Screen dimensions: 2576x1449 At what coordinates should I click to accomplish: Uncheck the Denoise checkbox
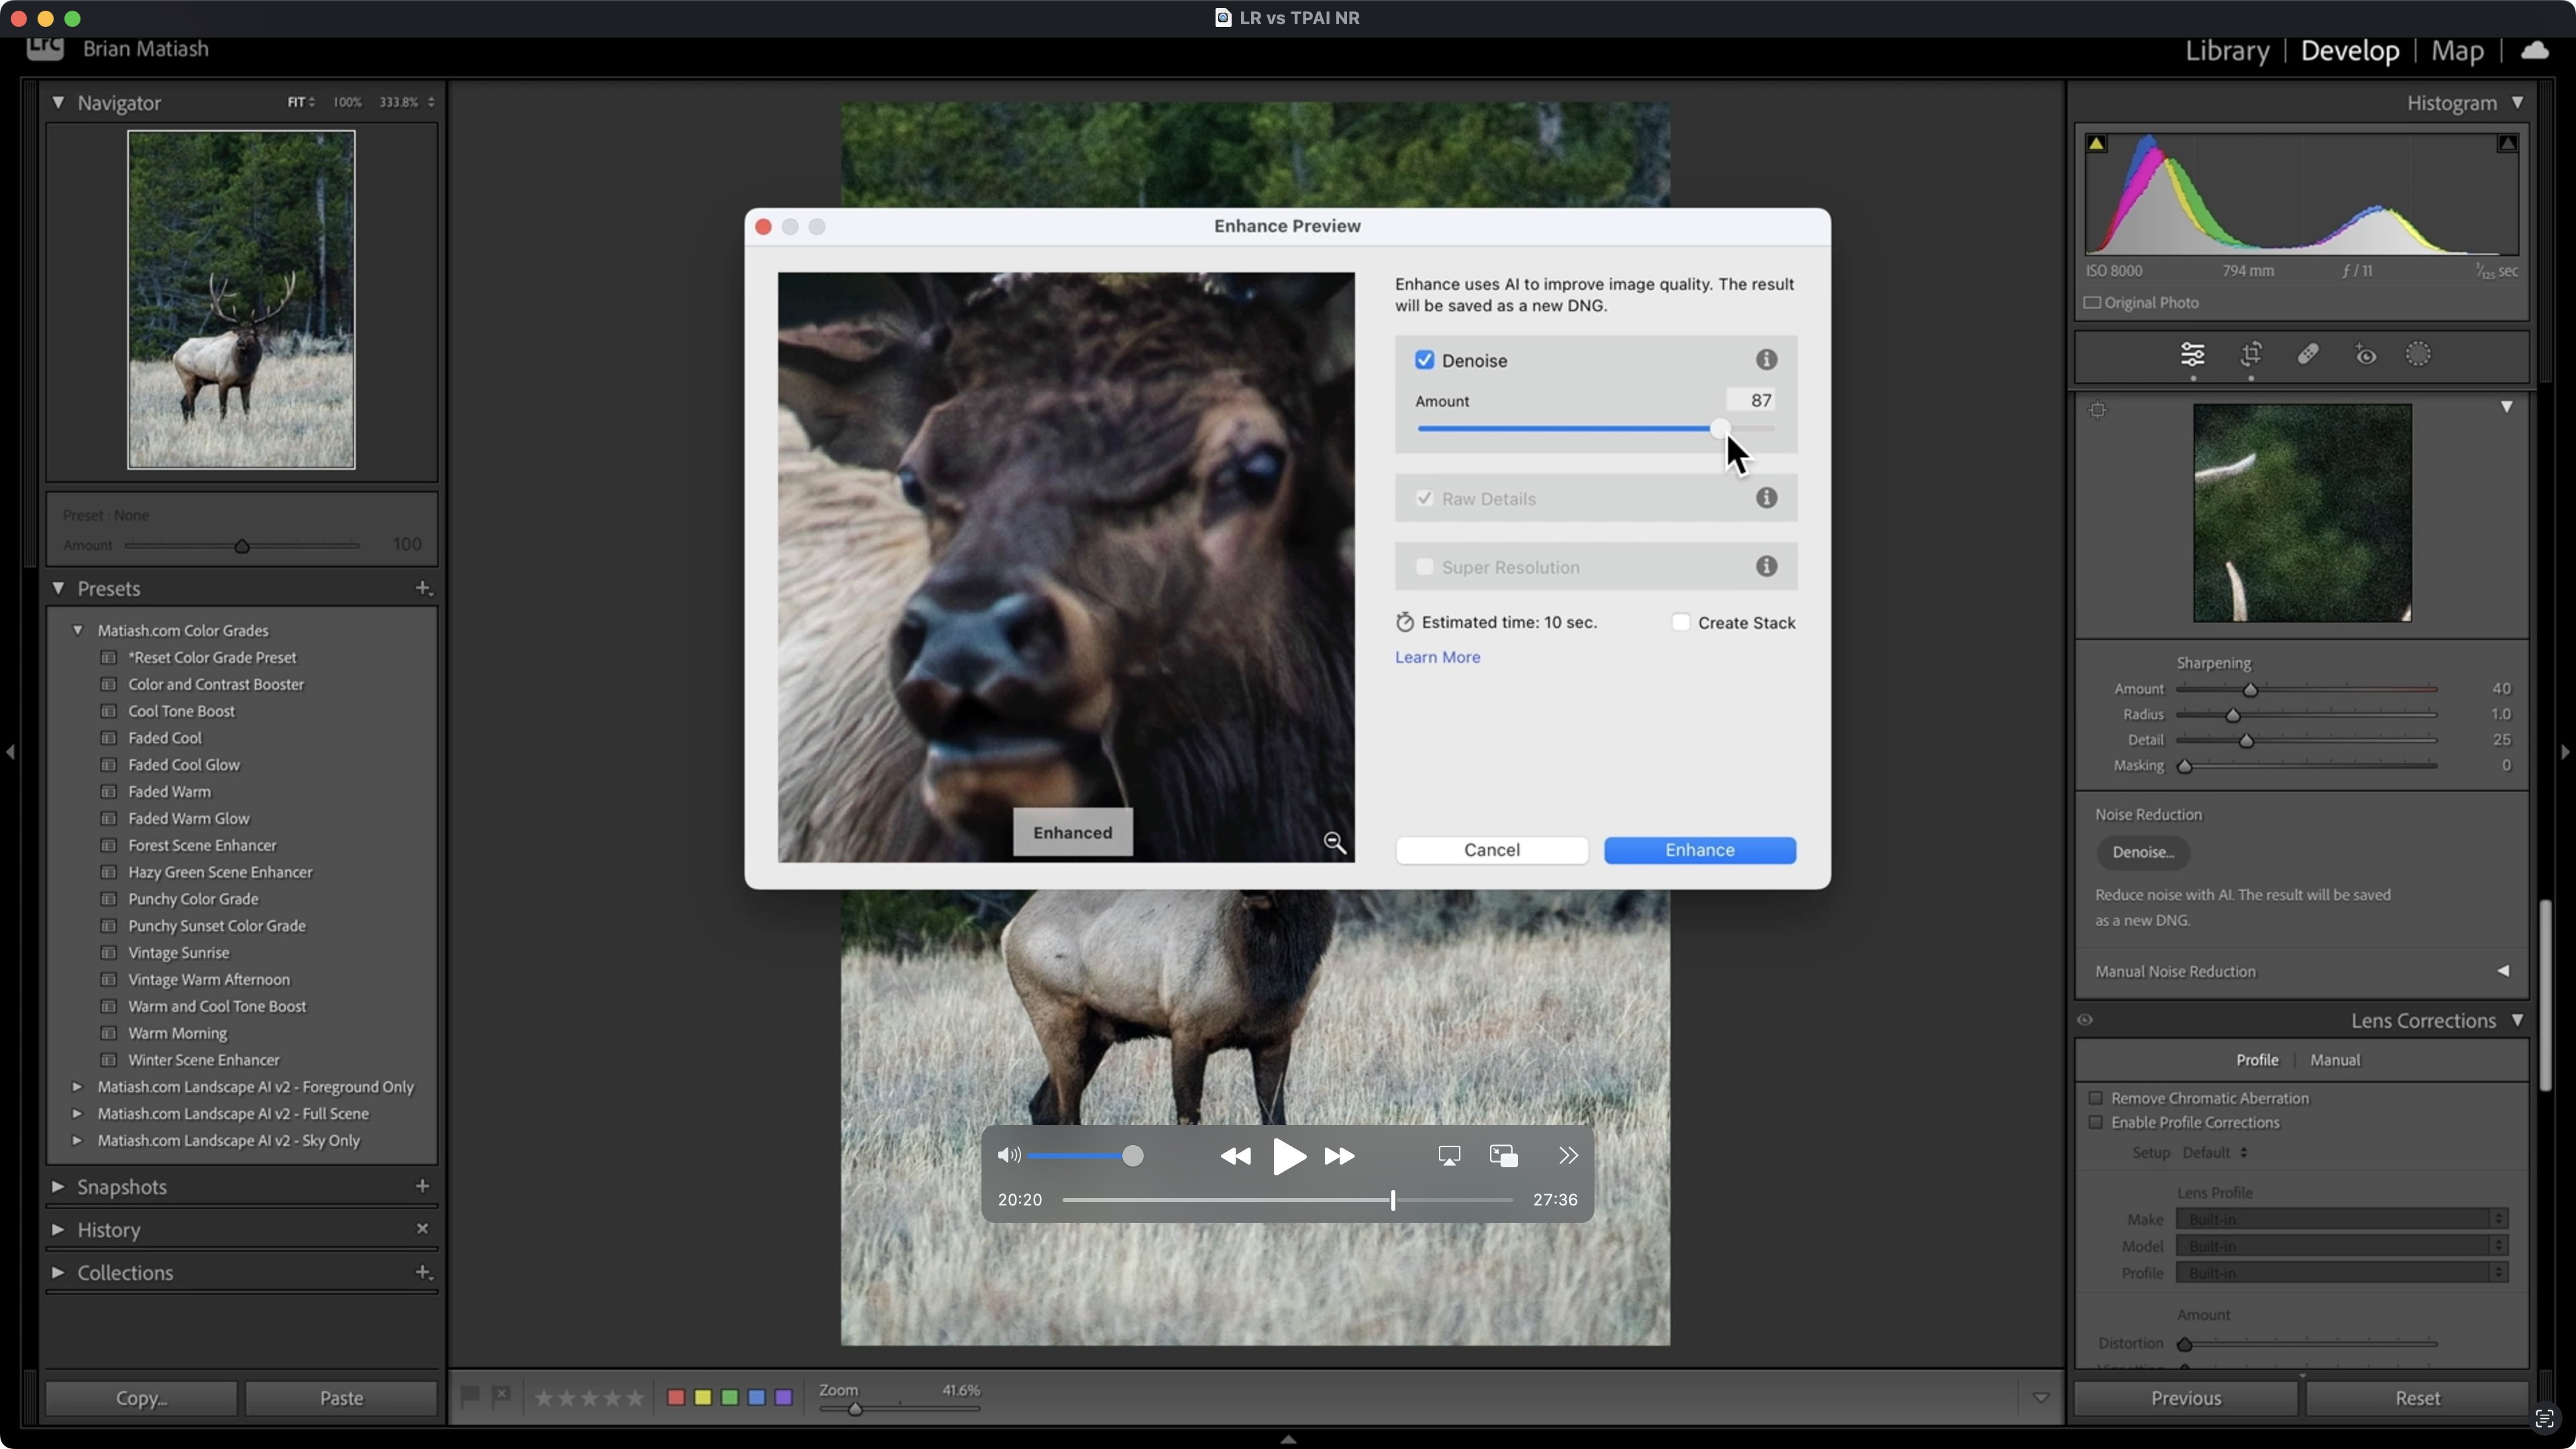(1424, 360)
